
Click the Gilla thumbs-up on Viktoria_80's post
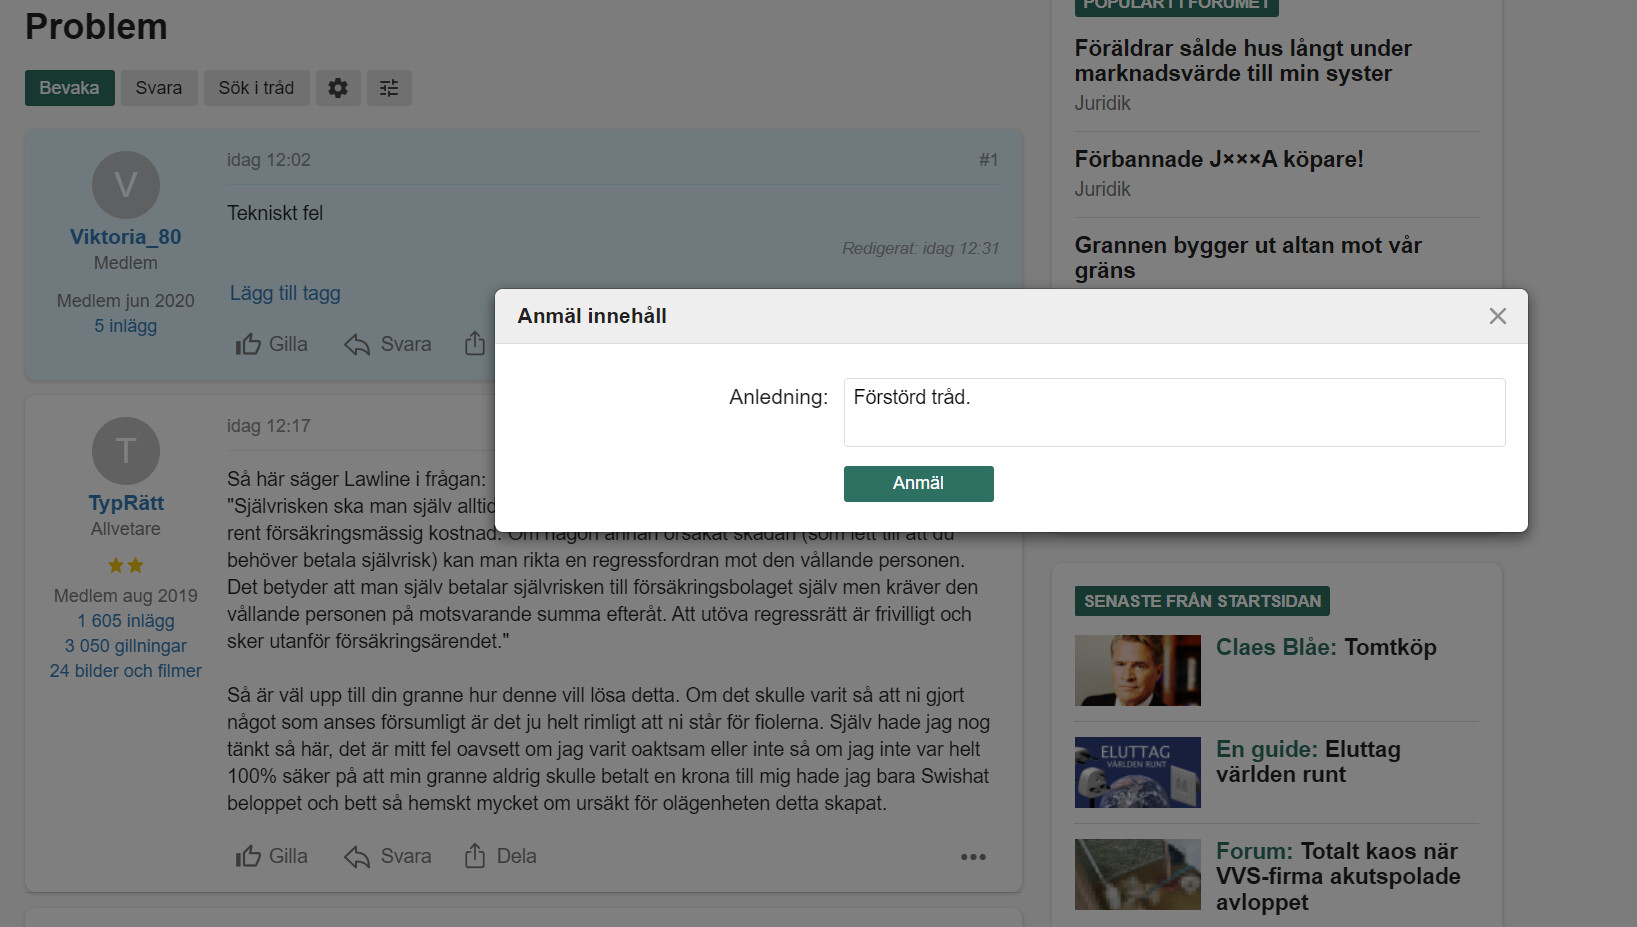click(x=272, y=344)
